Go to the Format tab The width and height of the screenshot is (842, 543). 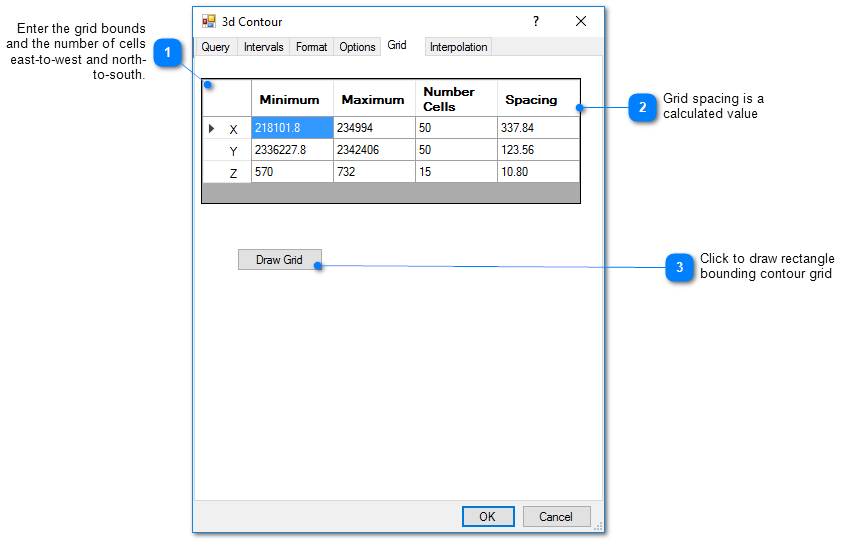(311, 47)
